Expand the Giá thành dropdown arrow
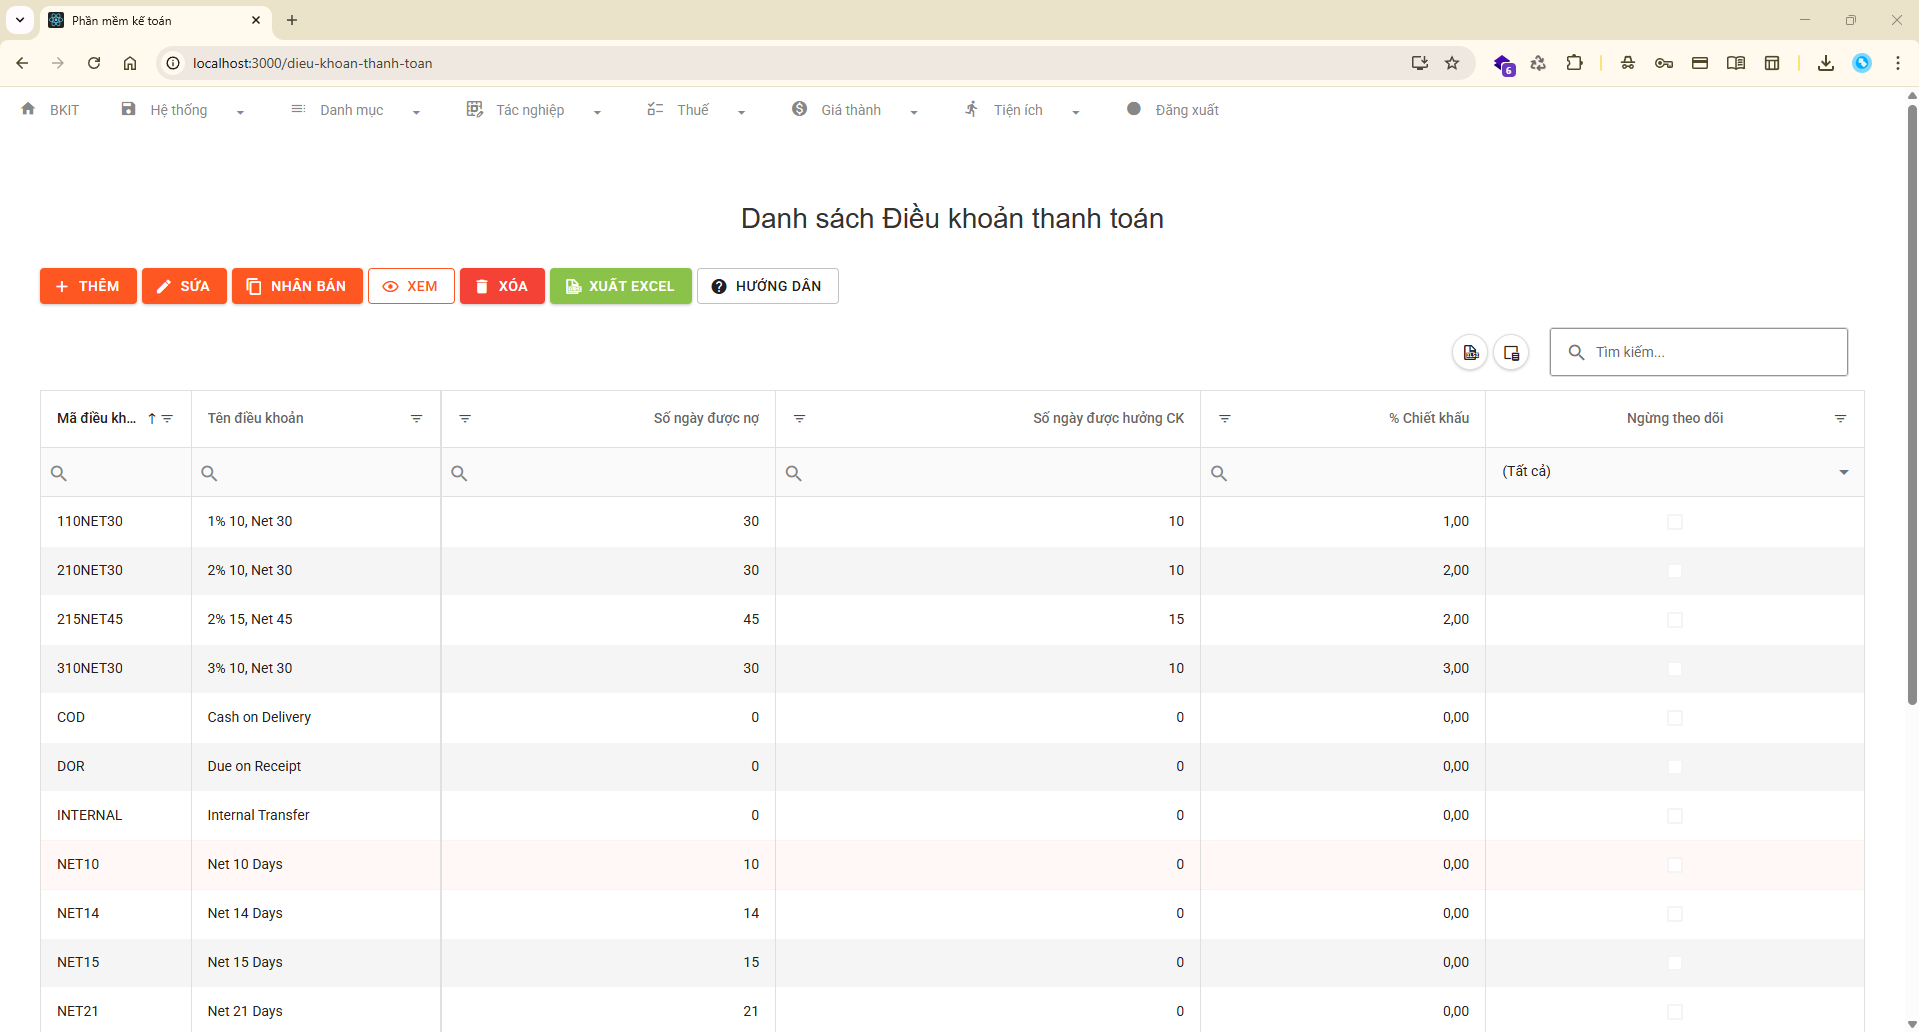Image resolution: width=1919 pixels, height=1032 pixels. point(914,112)
